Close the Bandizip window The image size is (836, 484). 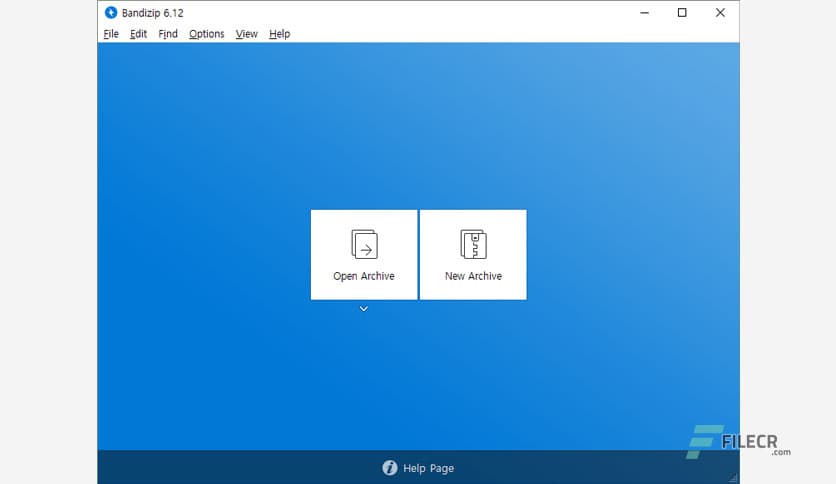pyautogui.click(x=720, y=12)
